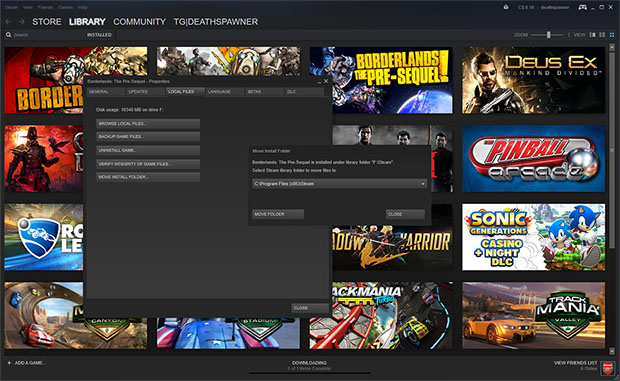Image resolution: width=620 pixels, height=381 pixels.
Task: Select Sonic Generations Casino Night DLC tile
Action: click(533, 237)
